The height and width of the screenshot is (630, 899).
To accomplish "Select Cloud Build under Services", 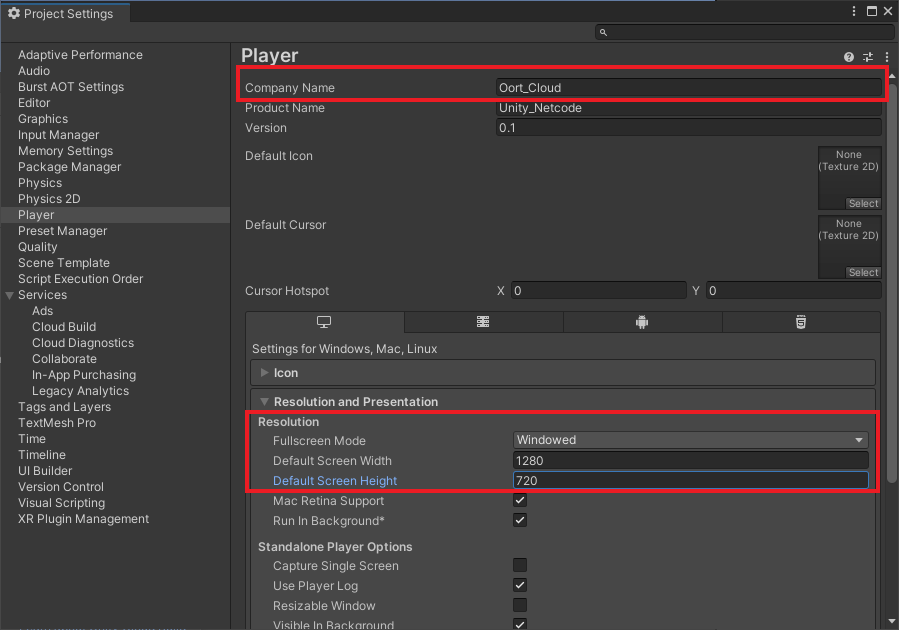I will pos(64,327).
